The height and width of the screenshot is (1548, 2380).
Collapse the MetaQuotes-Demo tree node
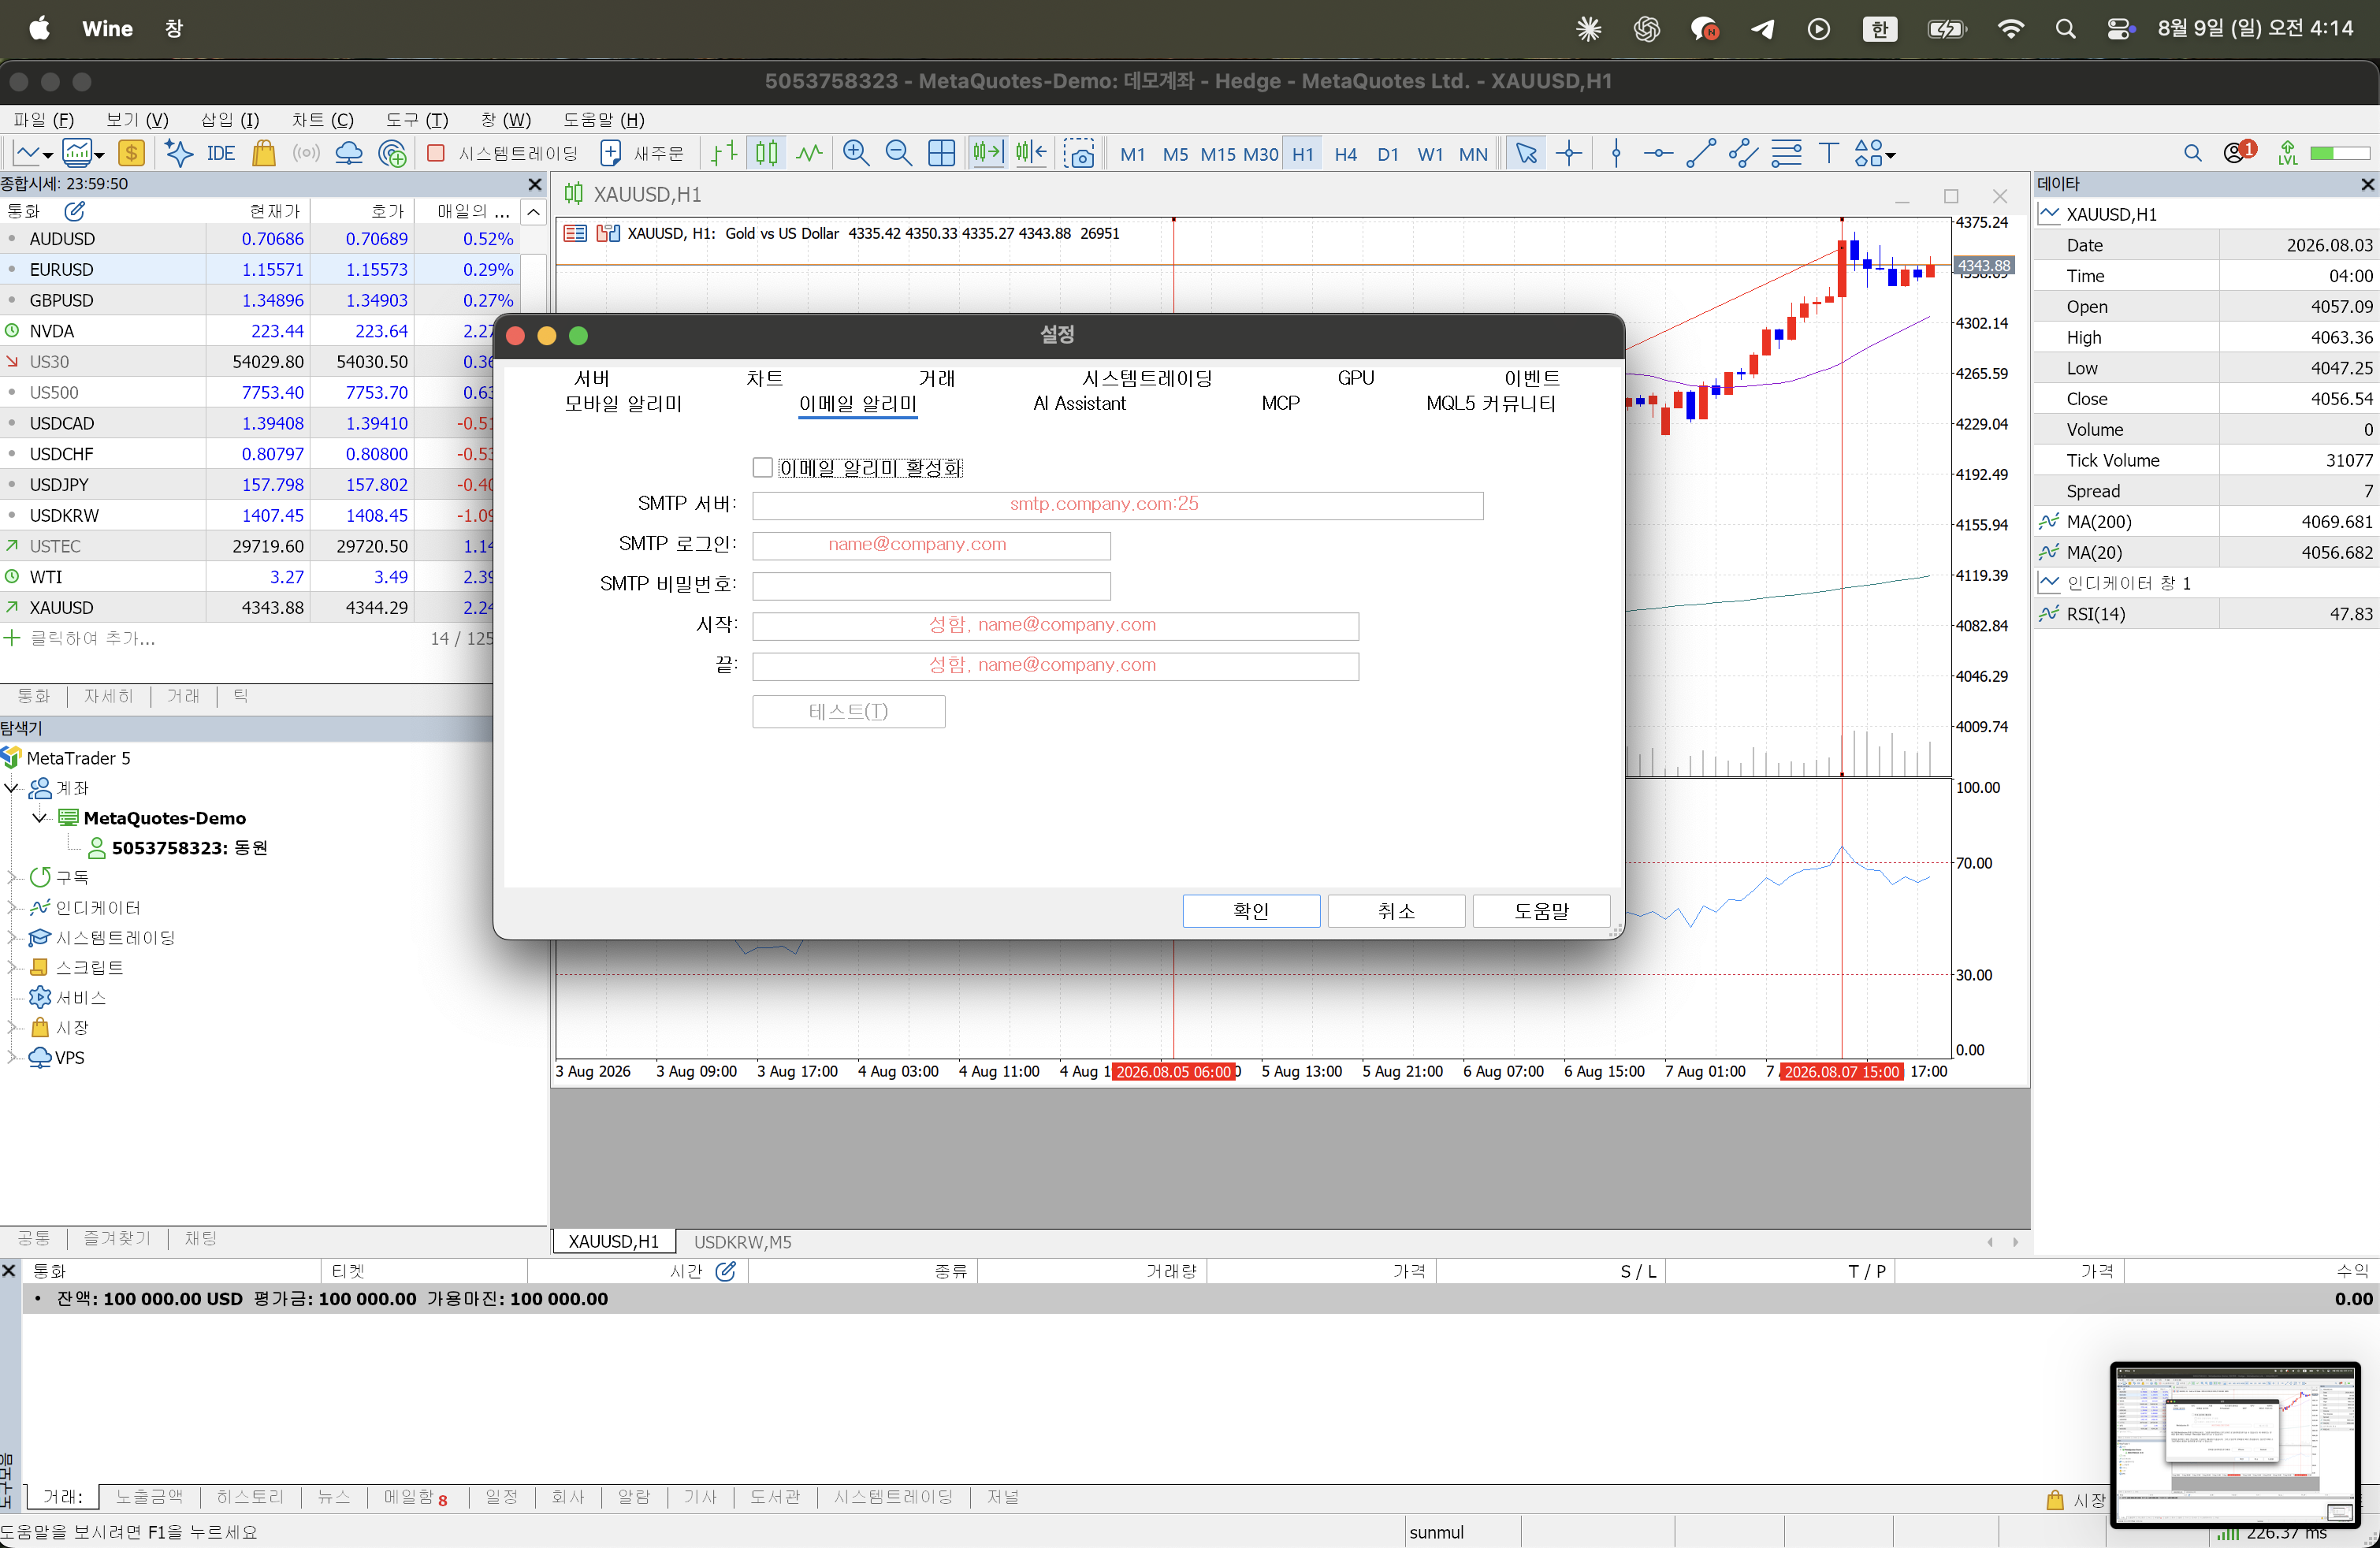point(40,818)
